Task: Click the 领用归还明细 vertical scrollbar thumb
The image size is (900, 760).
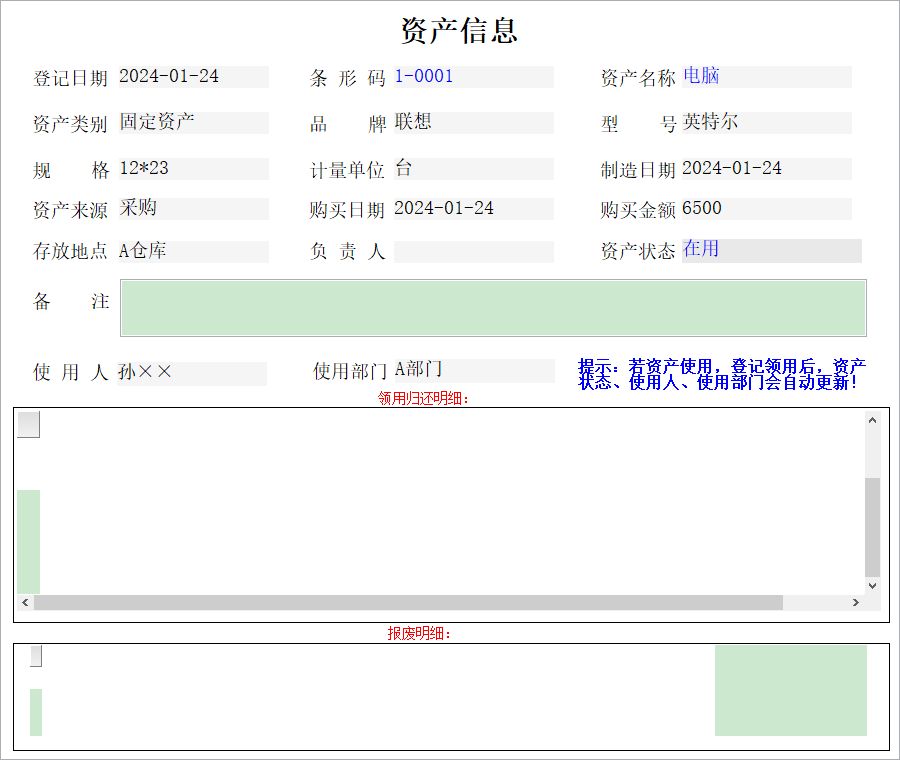Action: click(x=872, y=526)
